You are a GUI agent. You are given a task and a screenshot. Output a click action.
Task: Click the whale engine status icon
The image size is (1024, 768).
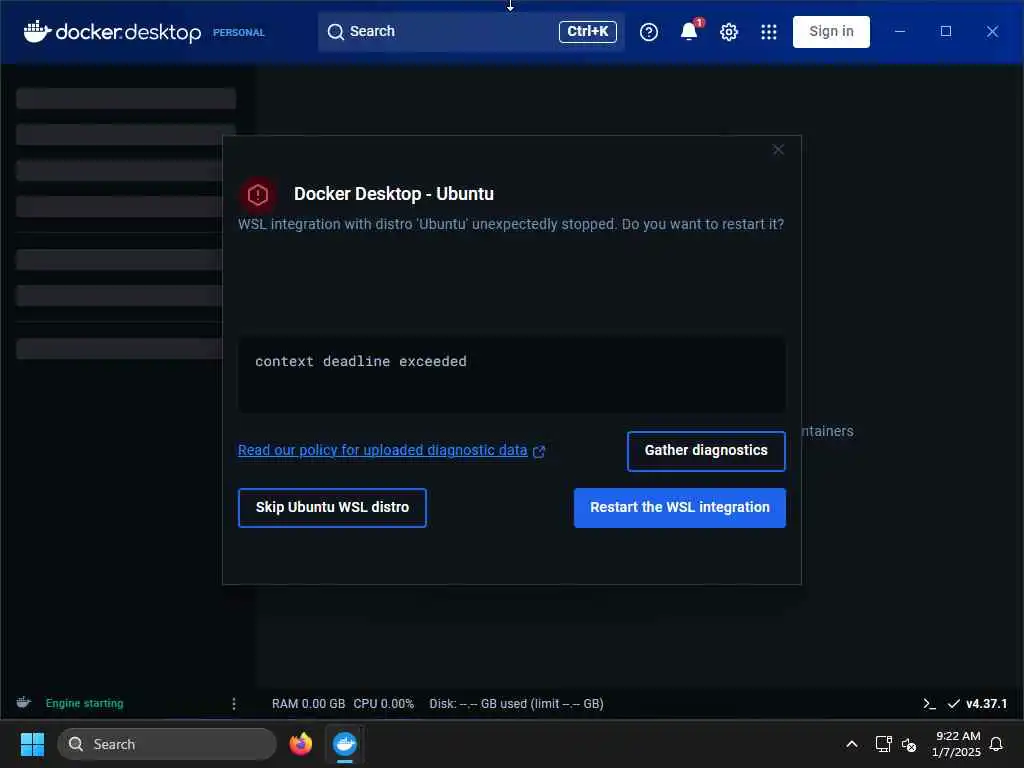24,703
